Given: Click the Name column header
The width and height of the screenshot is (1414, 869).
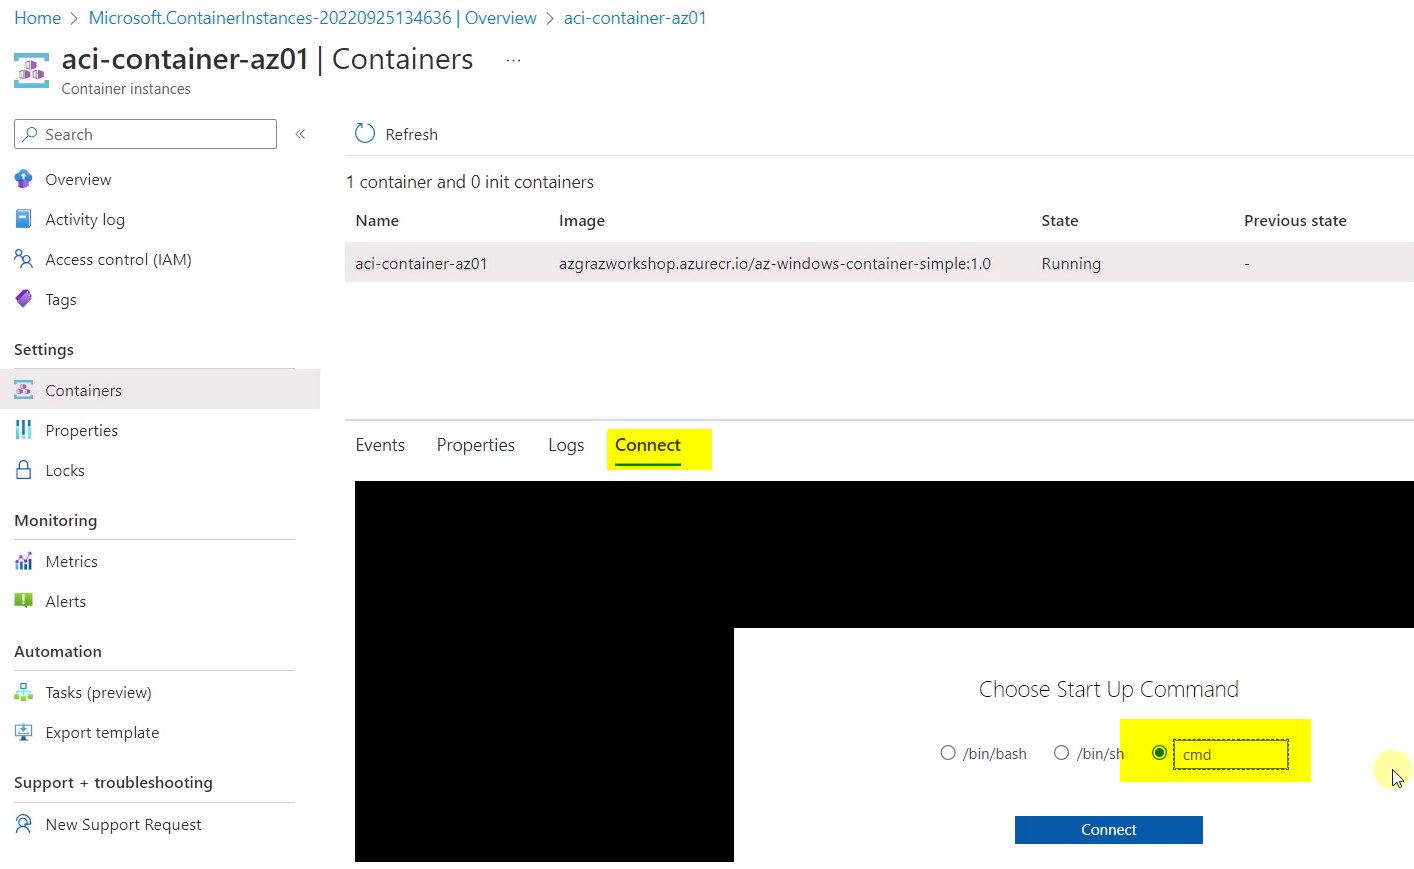Looking at the screenshot, I should point(377,220).
